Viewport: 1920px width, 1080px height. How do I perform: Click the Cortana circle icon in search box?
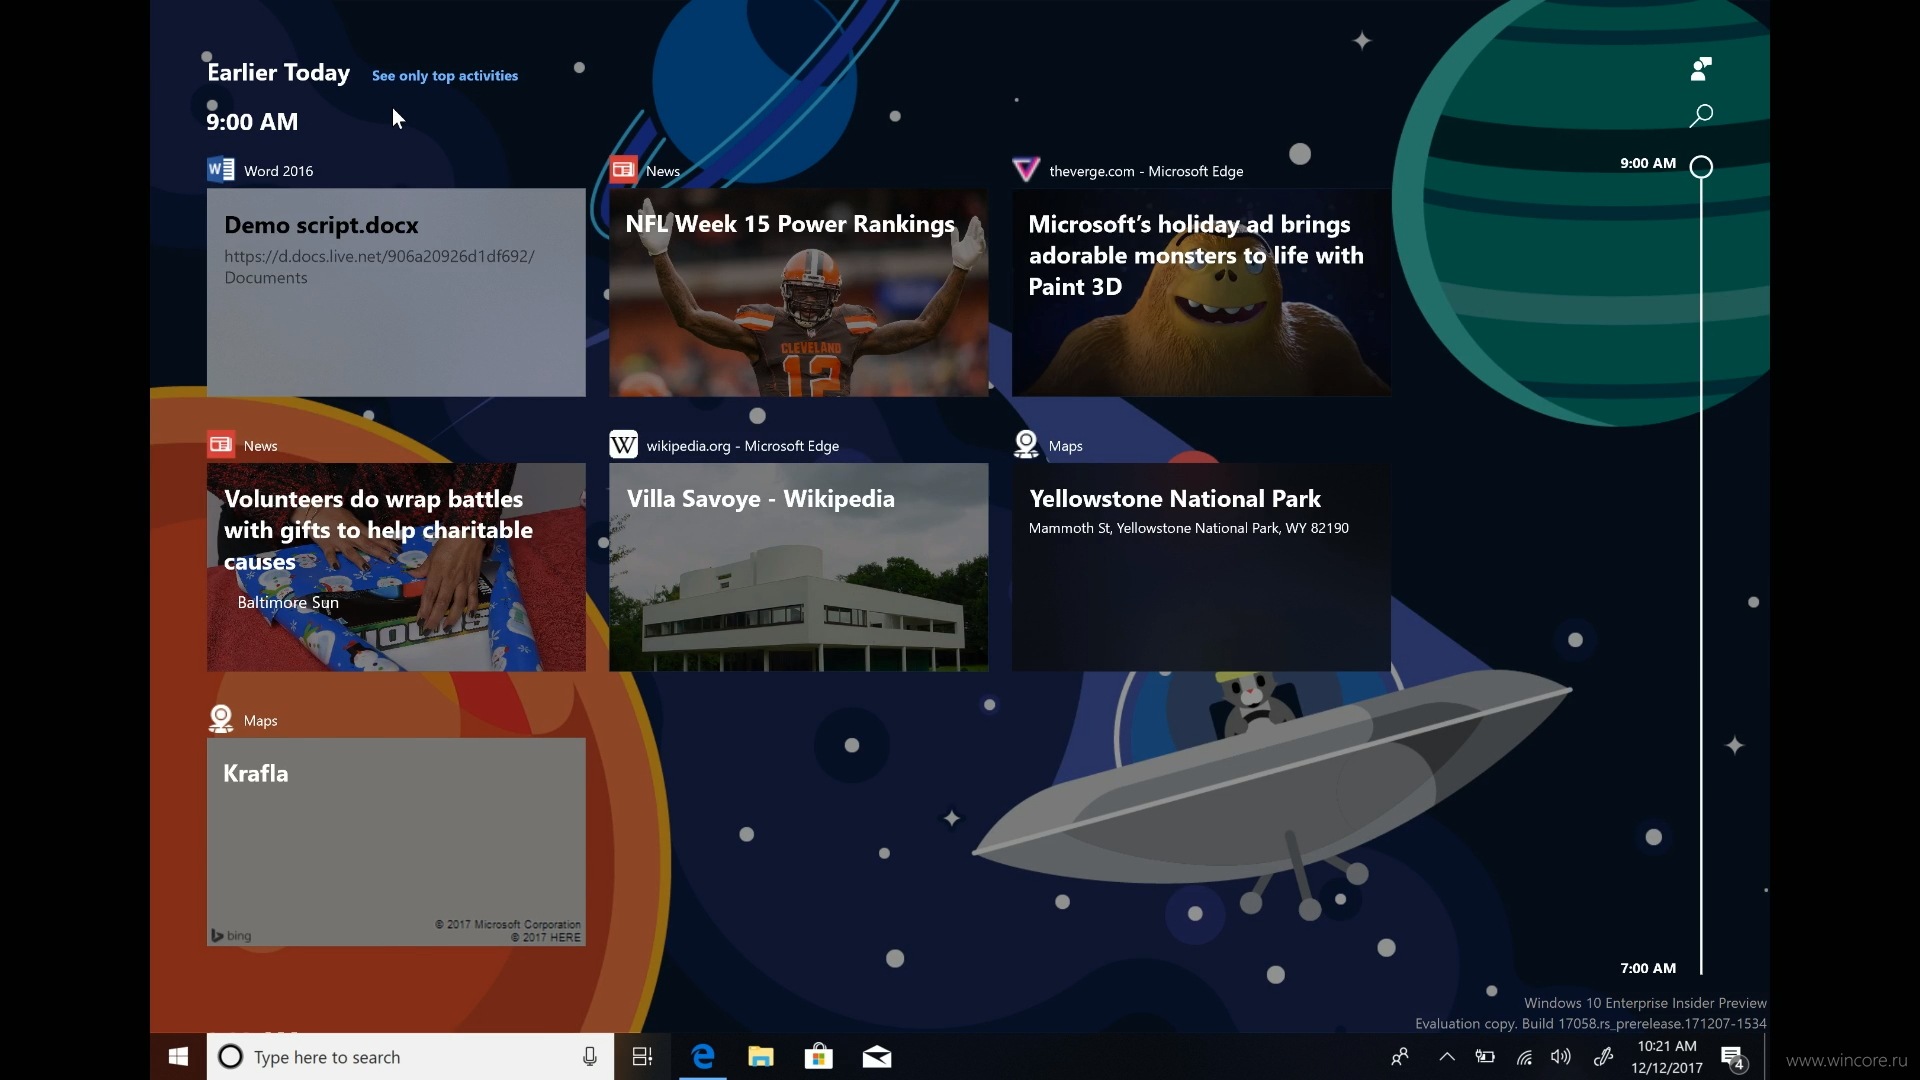[x=230, y=1057]
